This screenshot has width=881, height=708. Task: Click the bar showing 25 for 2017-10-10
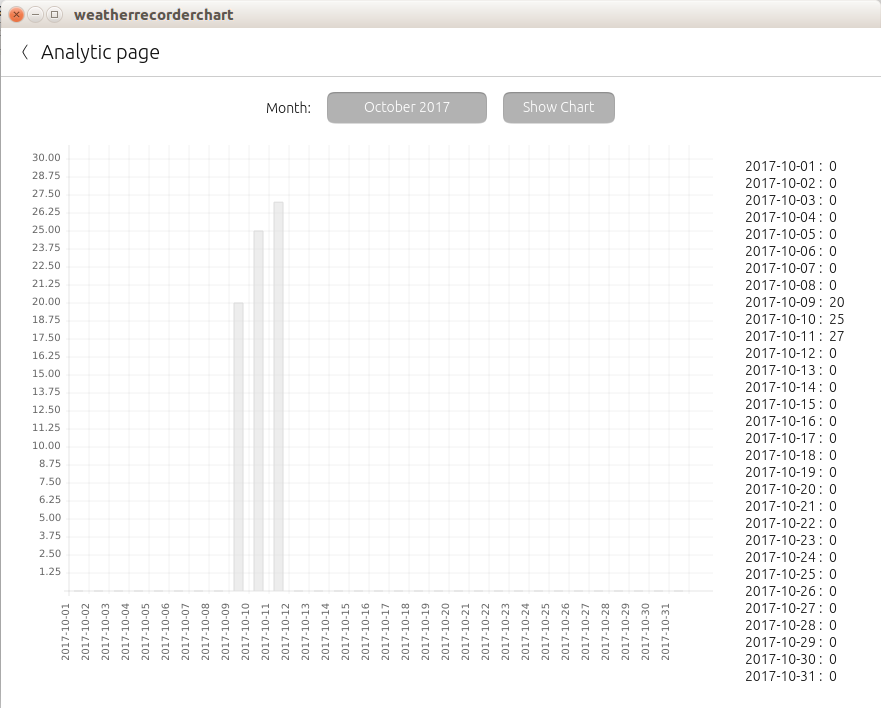pos(258,410)
